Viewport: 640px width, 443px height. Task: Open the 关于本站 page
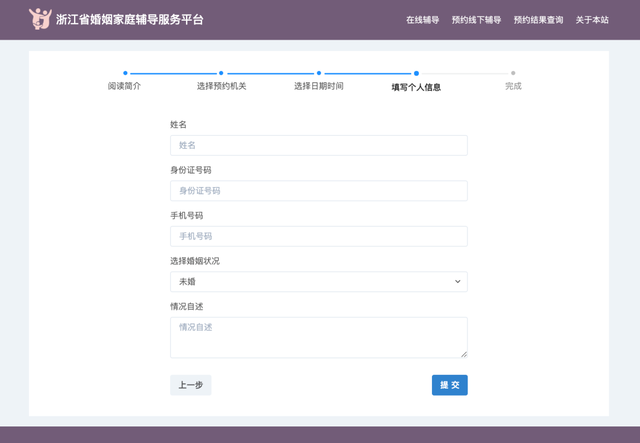pos(592,20)
